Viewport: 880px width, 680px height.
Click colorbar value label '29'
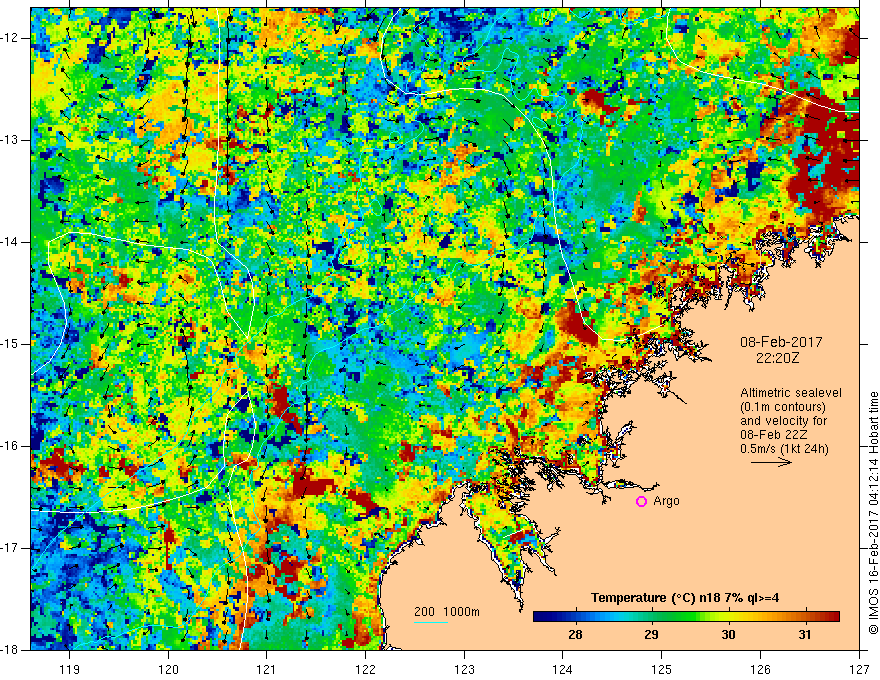coord(651,635)
